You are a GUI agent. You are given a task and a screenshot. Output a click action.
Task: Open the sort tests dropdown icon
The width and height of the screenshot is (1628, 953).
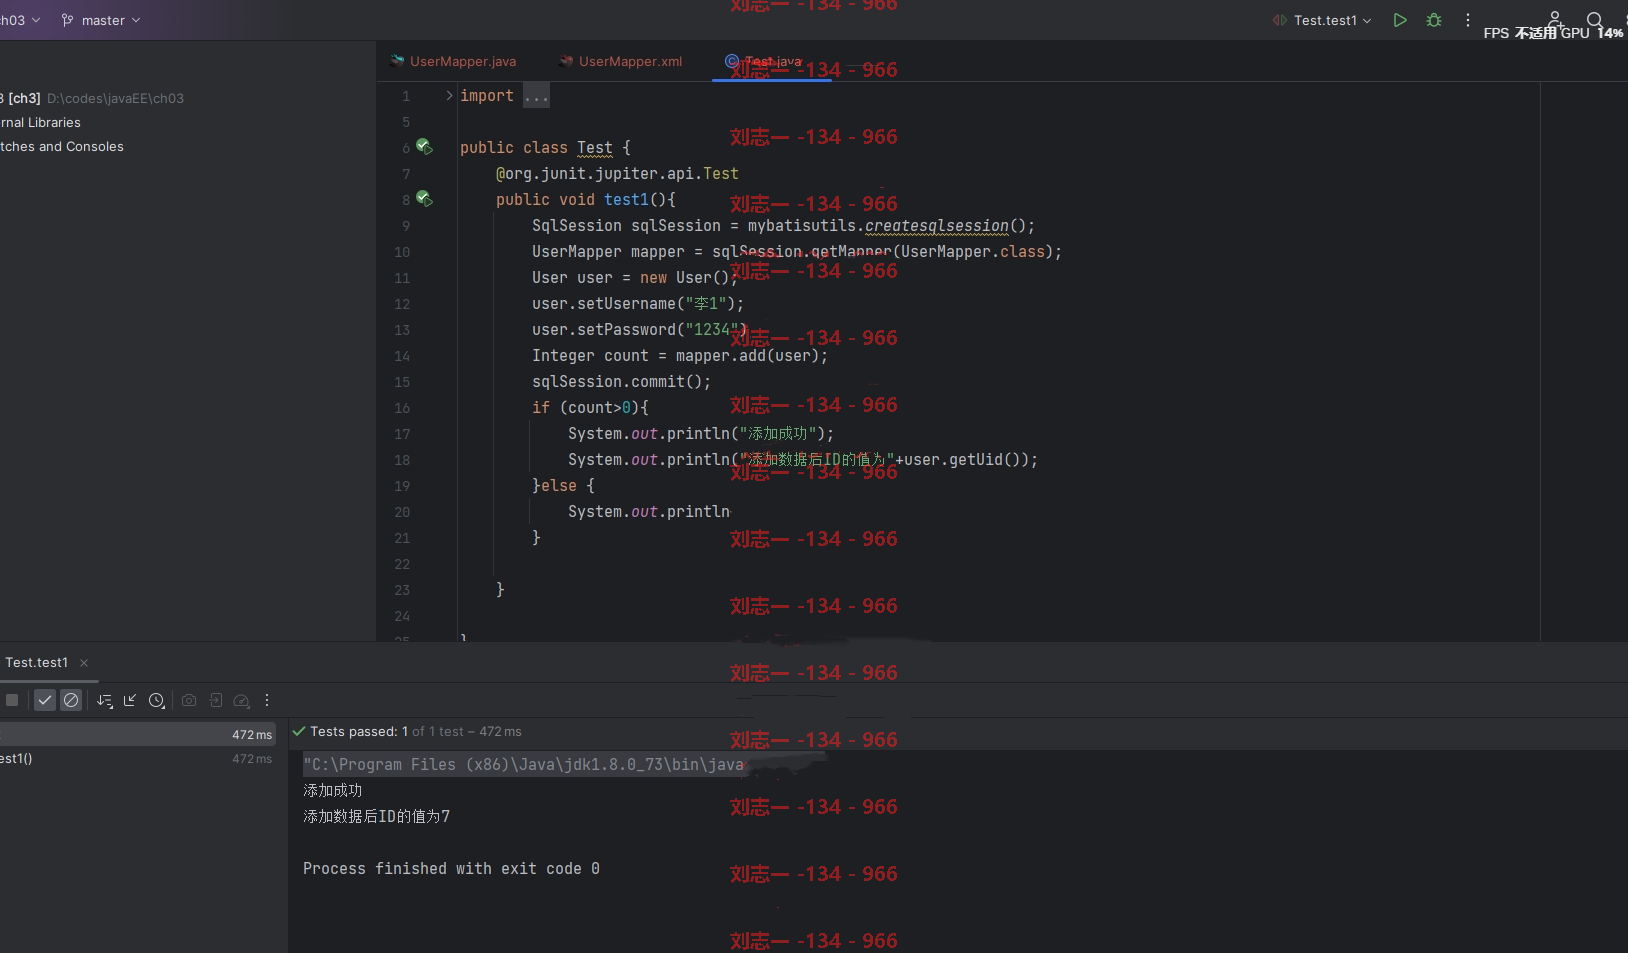coord(105,700)
